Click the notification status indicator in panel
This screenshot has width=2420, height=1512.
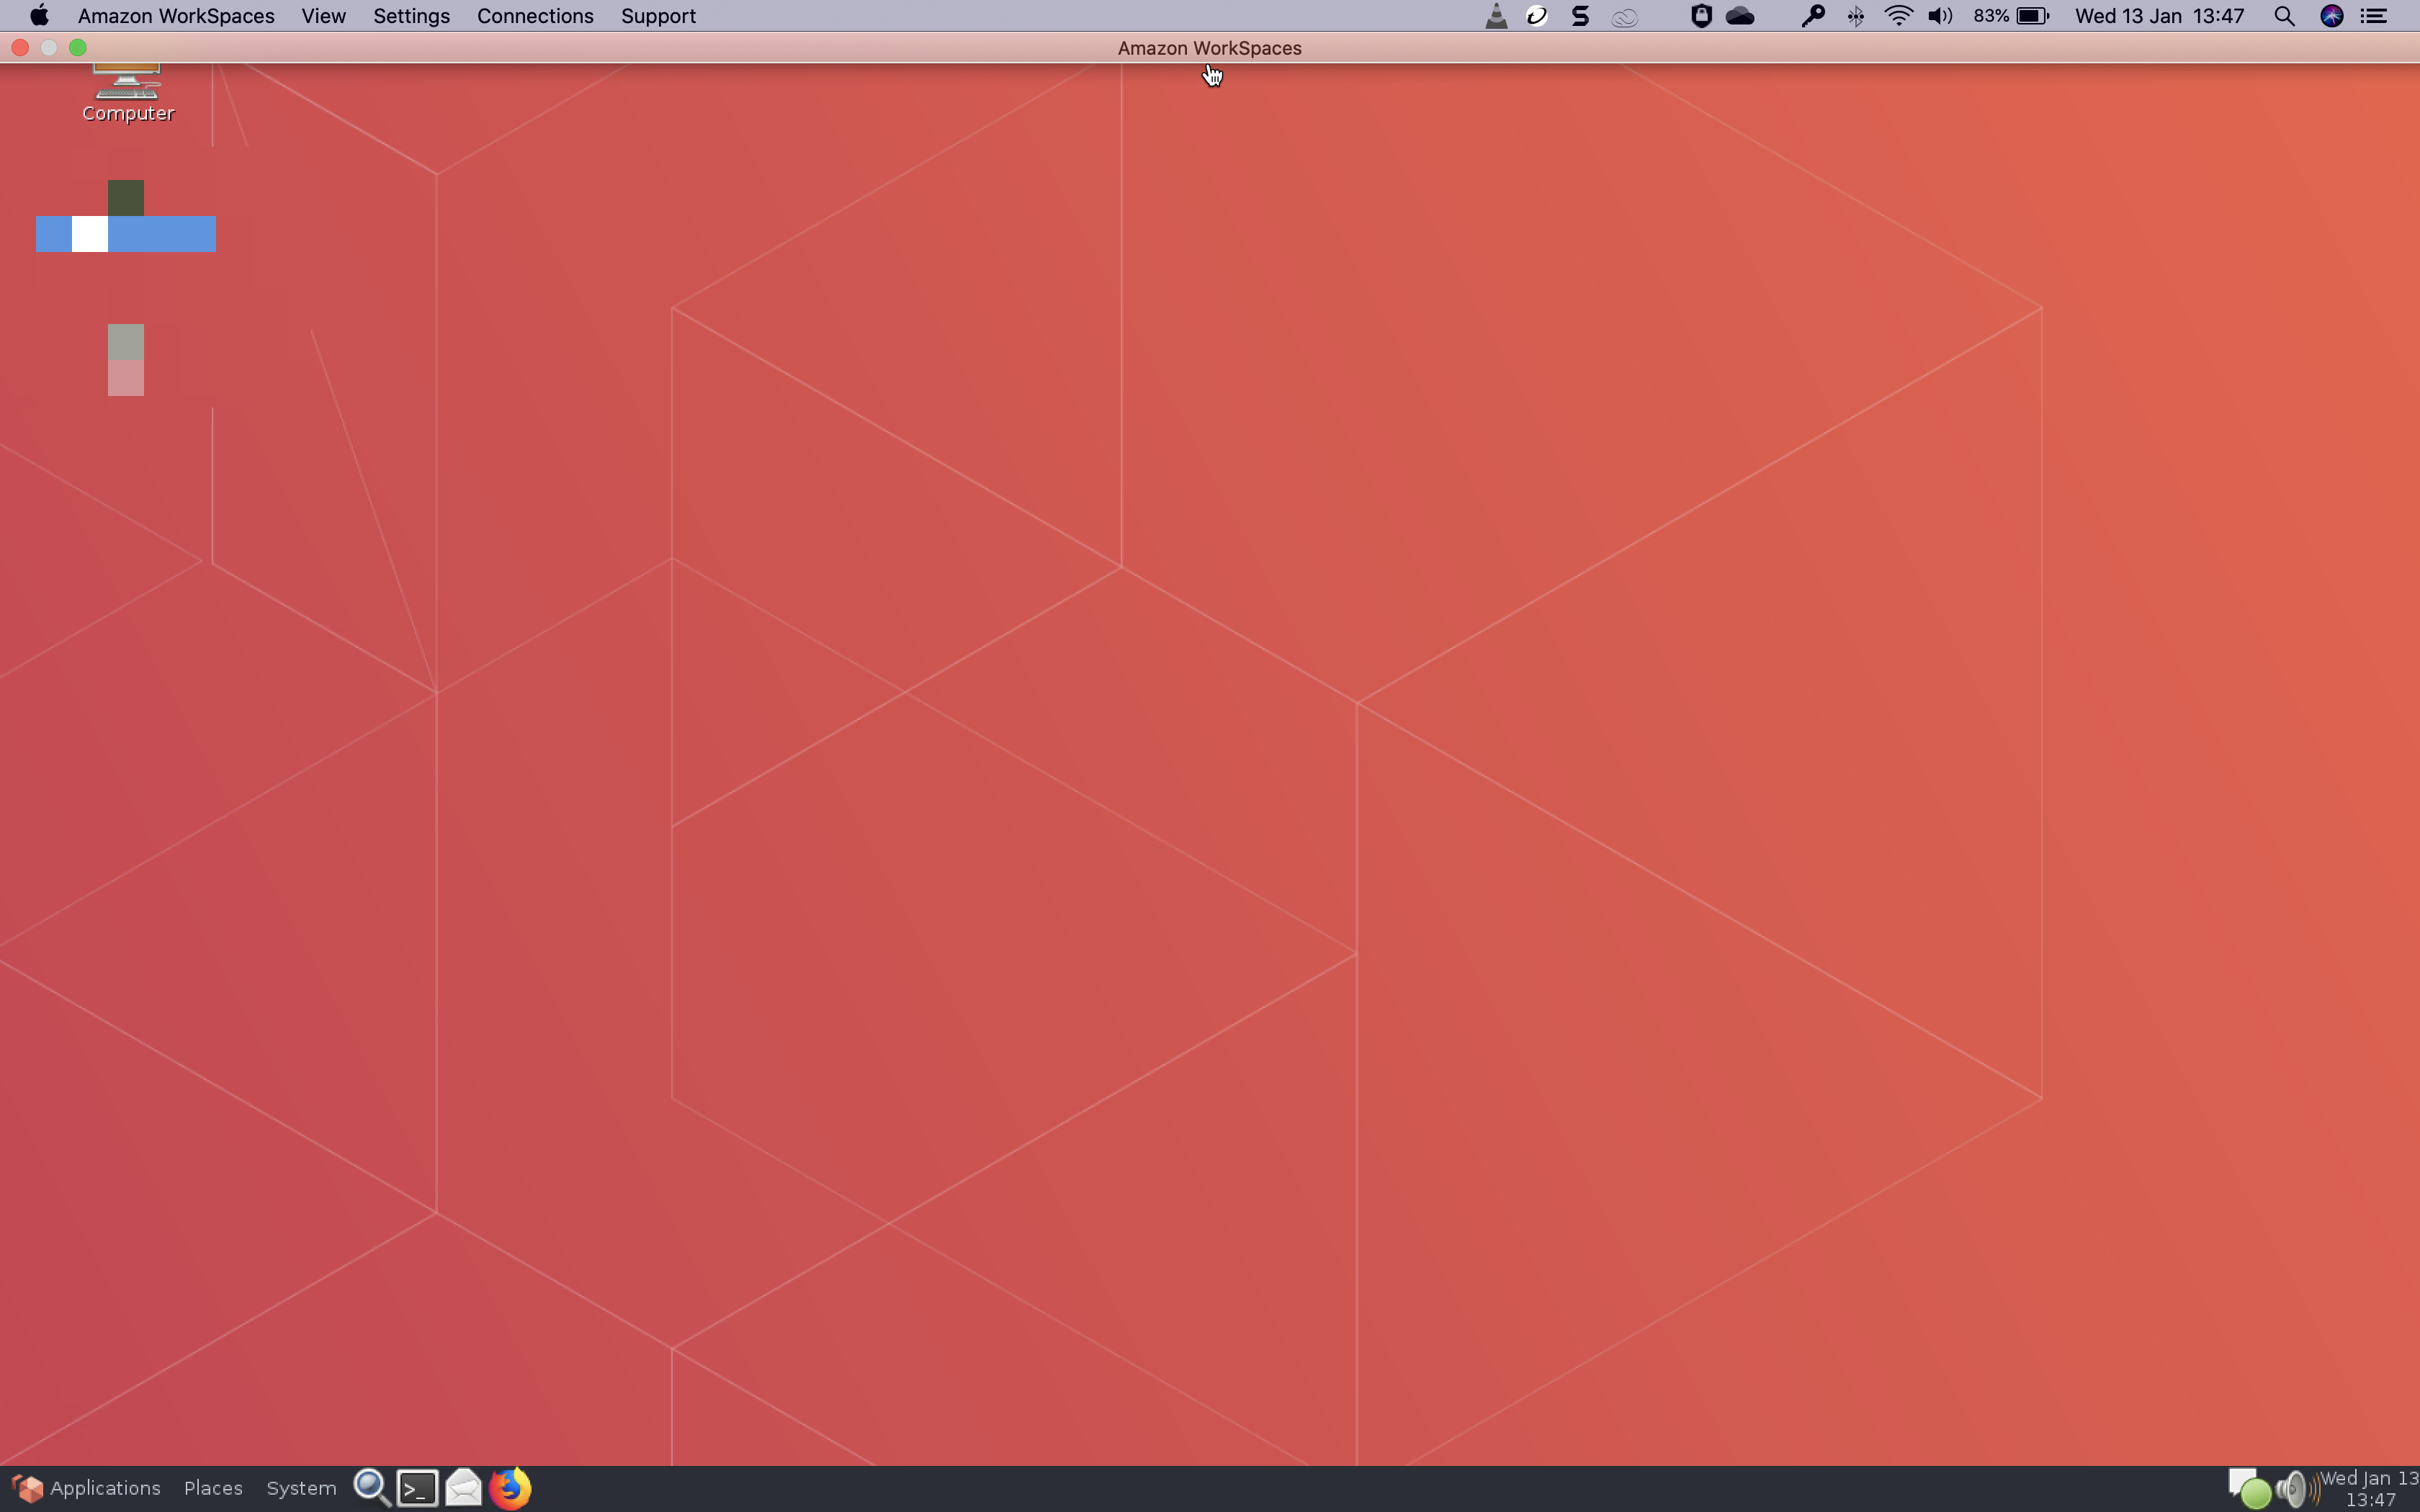click(x=2249, y=1489)
